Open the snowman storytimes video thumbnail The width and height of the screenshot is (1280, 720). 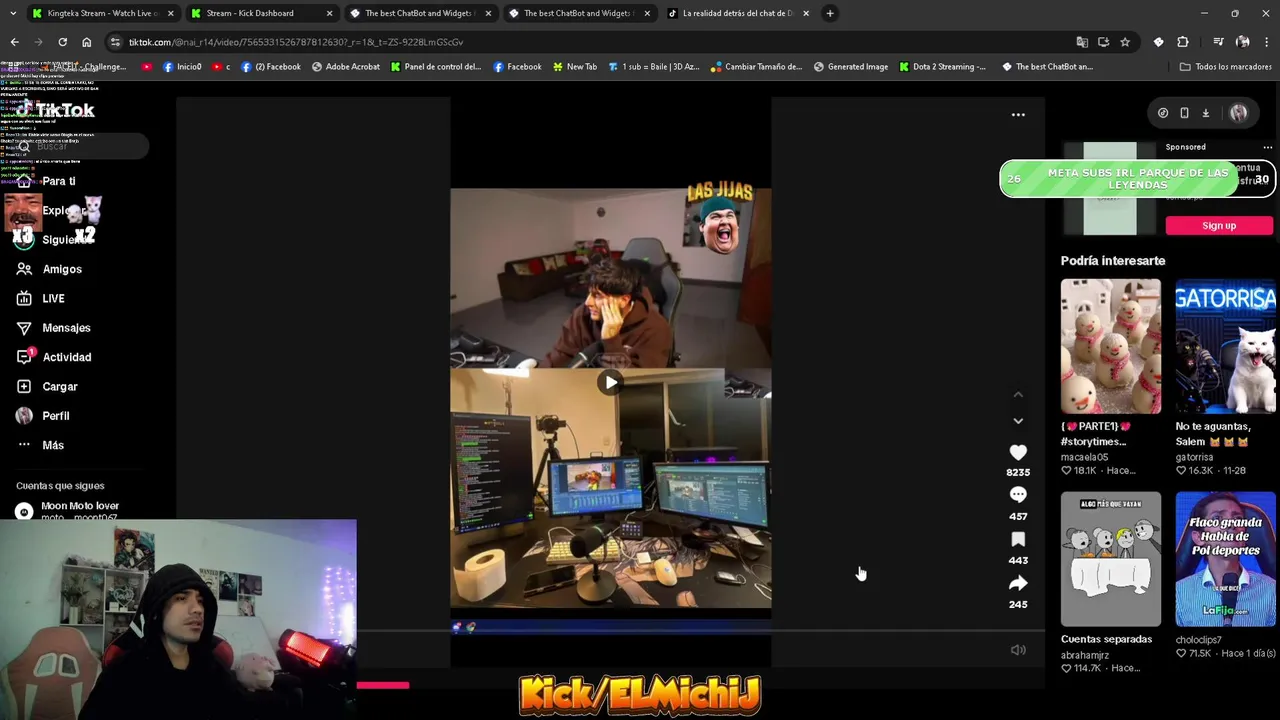(1111, 346)
